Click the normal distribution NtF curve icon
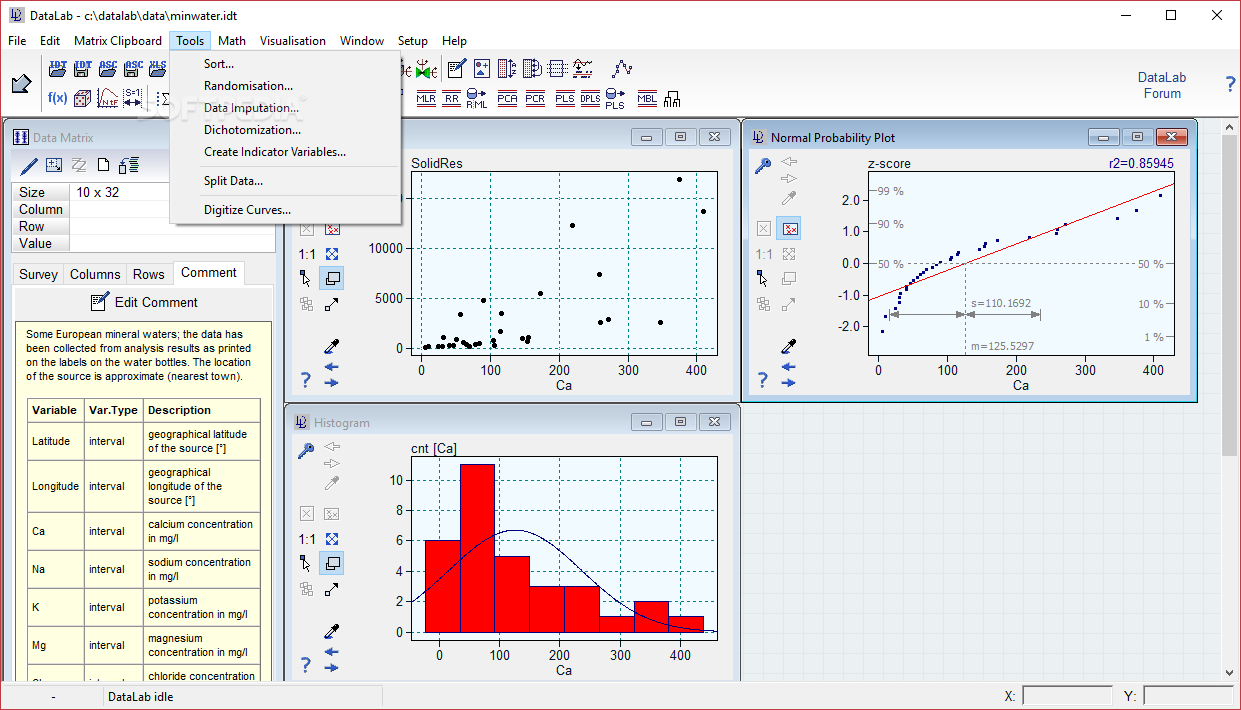This screenshot has width=1241, height=710. tap(108, 98)
